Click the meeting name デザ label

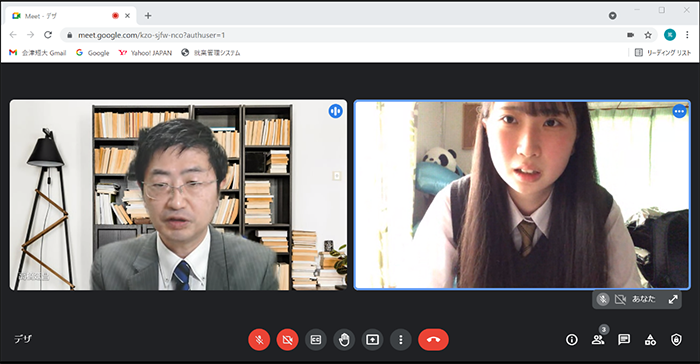[23, 339]
